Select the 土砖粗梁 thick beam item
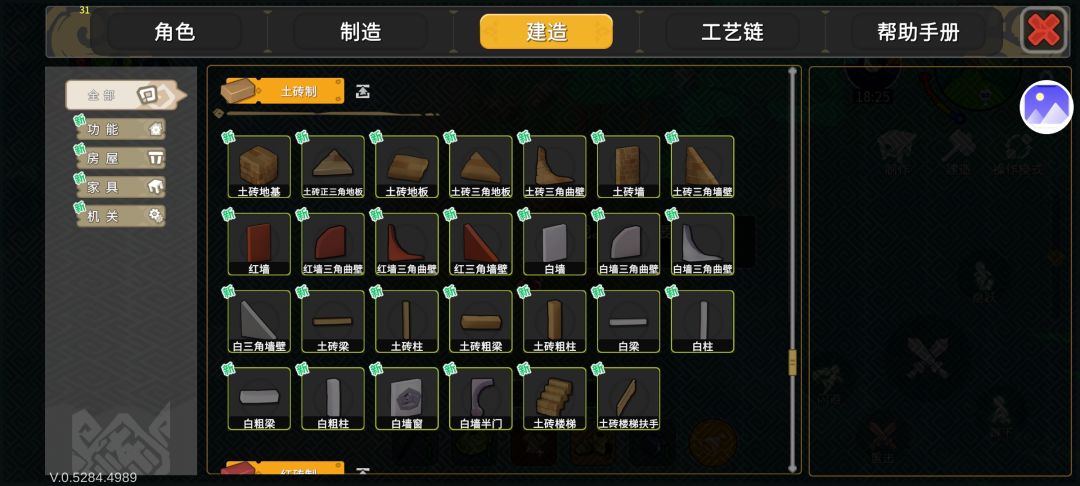 pyautogui.click(x=481, y=321)
